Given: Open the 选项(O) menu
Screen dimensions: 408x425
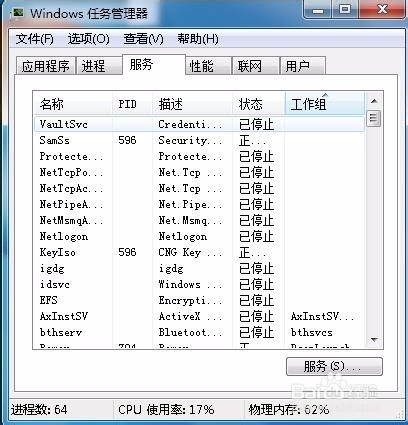Looking at the screenshot, I should (88, 39).
